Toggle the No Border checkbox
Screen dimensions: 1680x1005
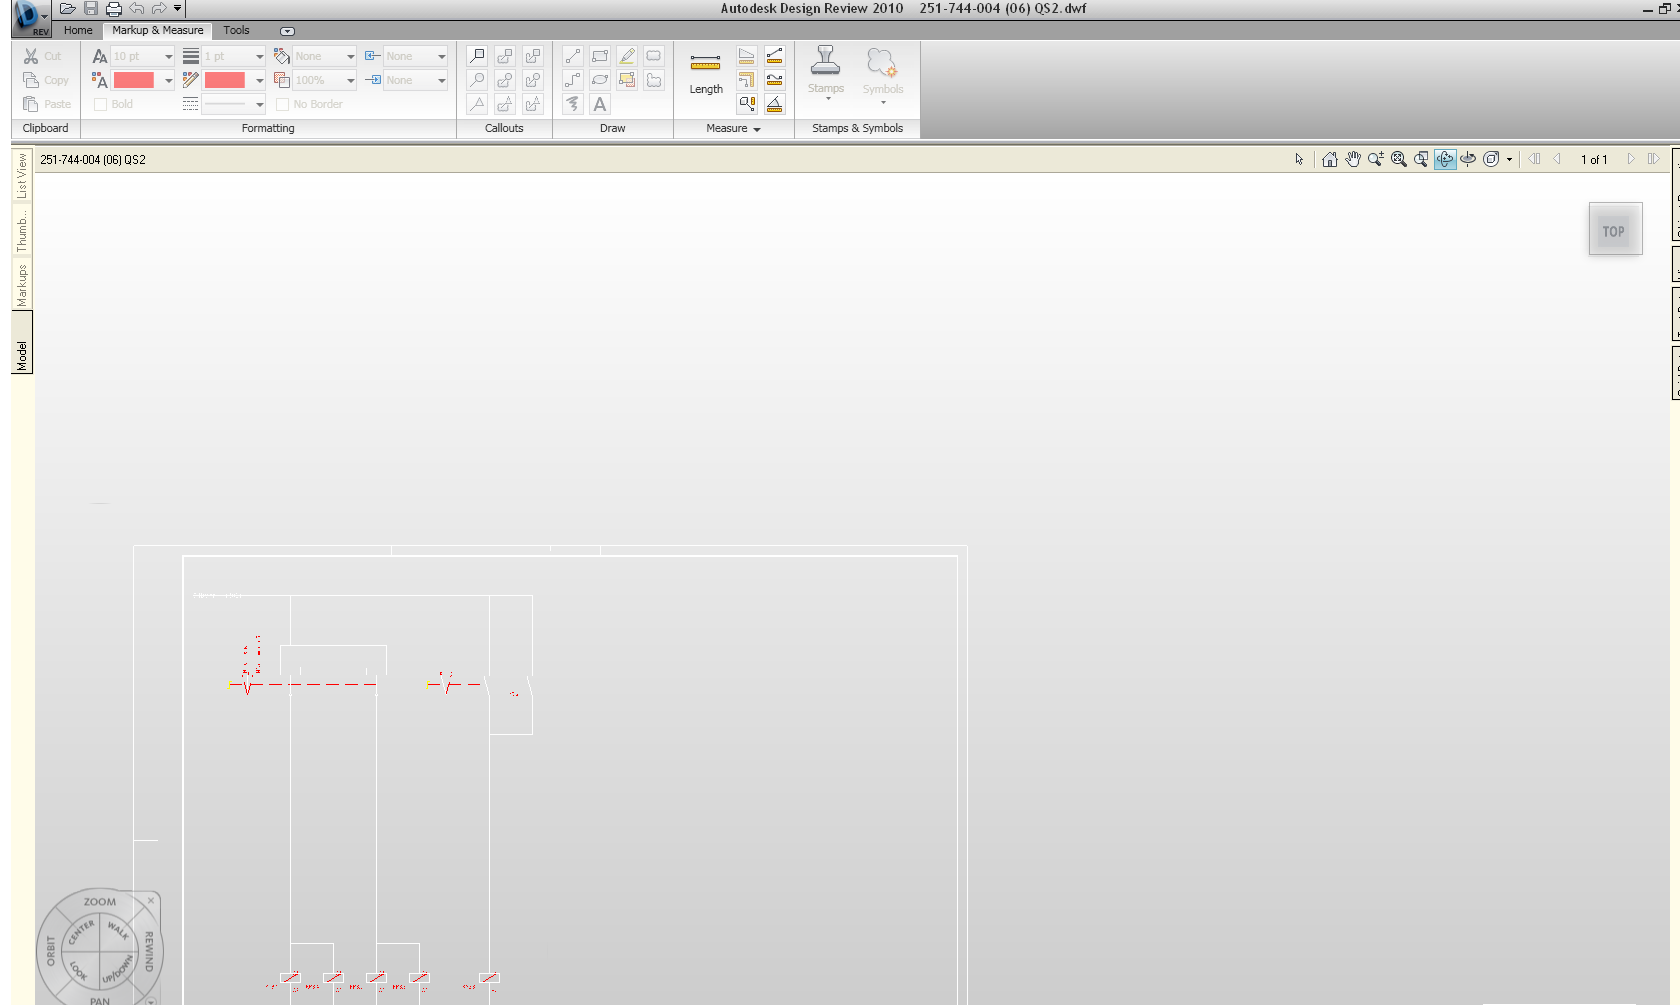(282, 104)
